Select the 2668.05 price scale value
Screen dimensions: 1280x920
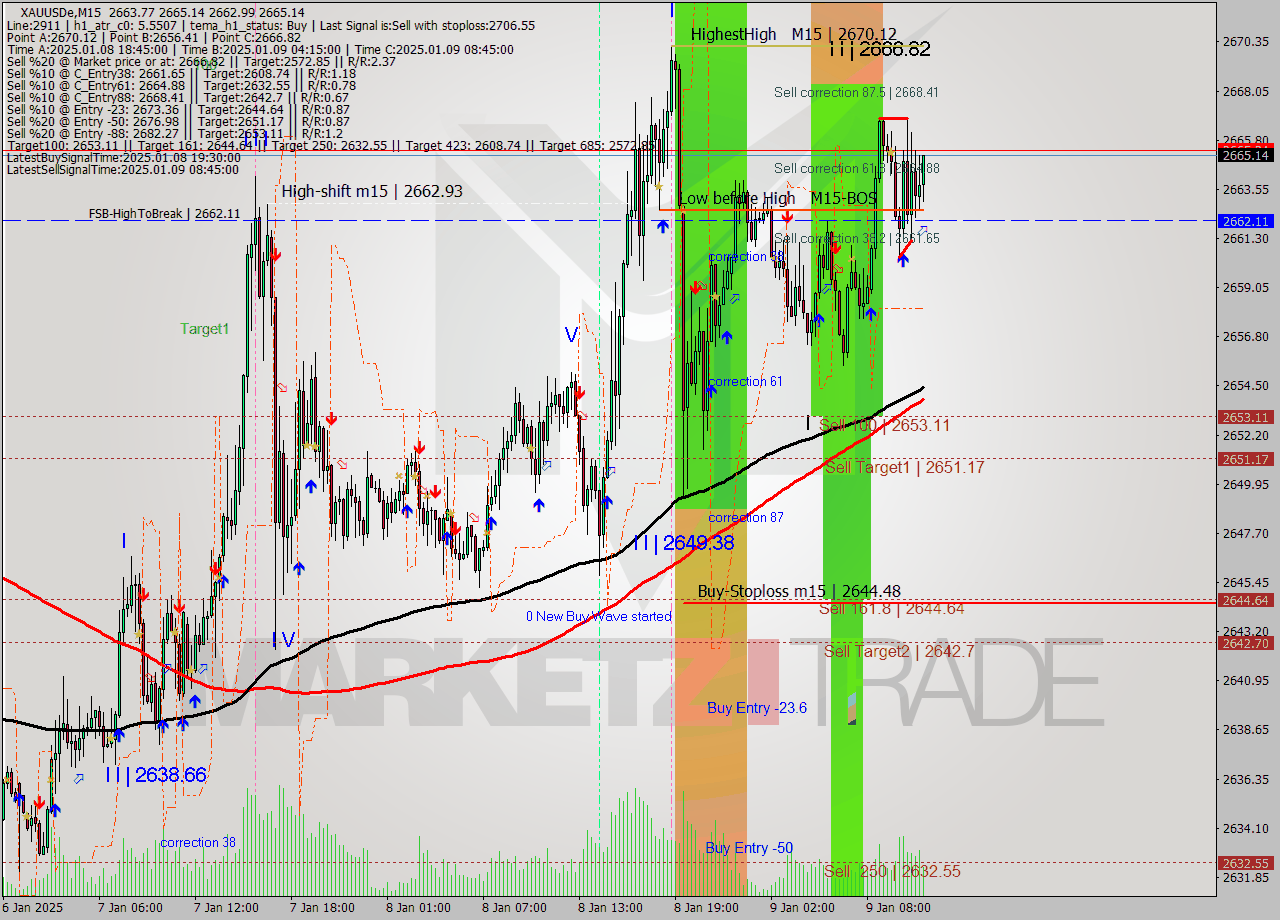[x=1246, y=91]
